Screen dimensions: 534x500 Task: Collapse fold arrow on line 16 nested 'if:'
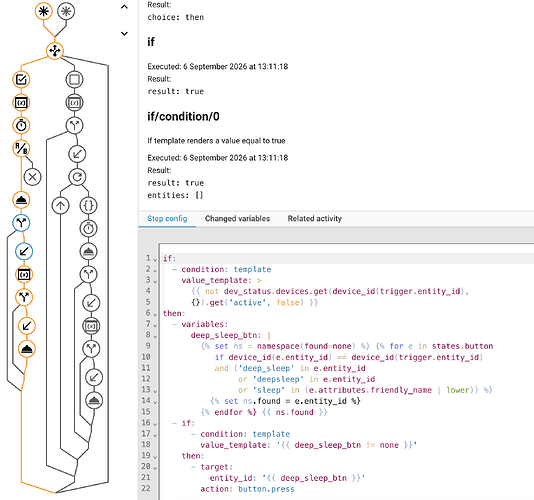point(155,424)
